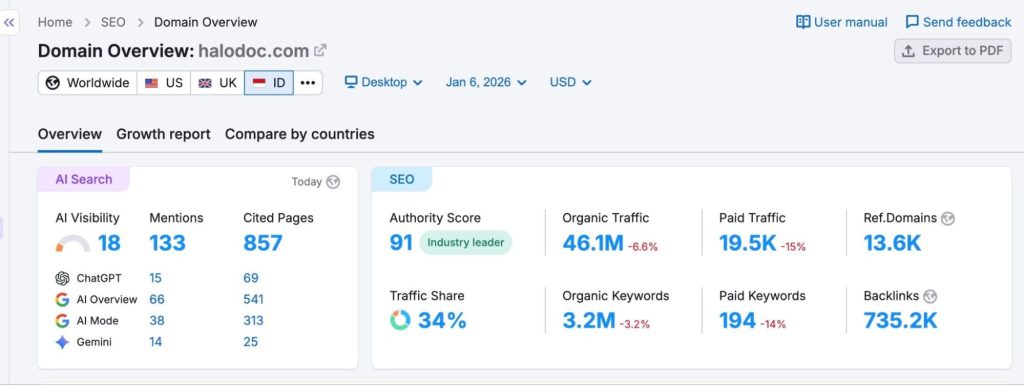The image size is (1024, 385).
Task: Select the US country database
Action: [x=164, y=83]
